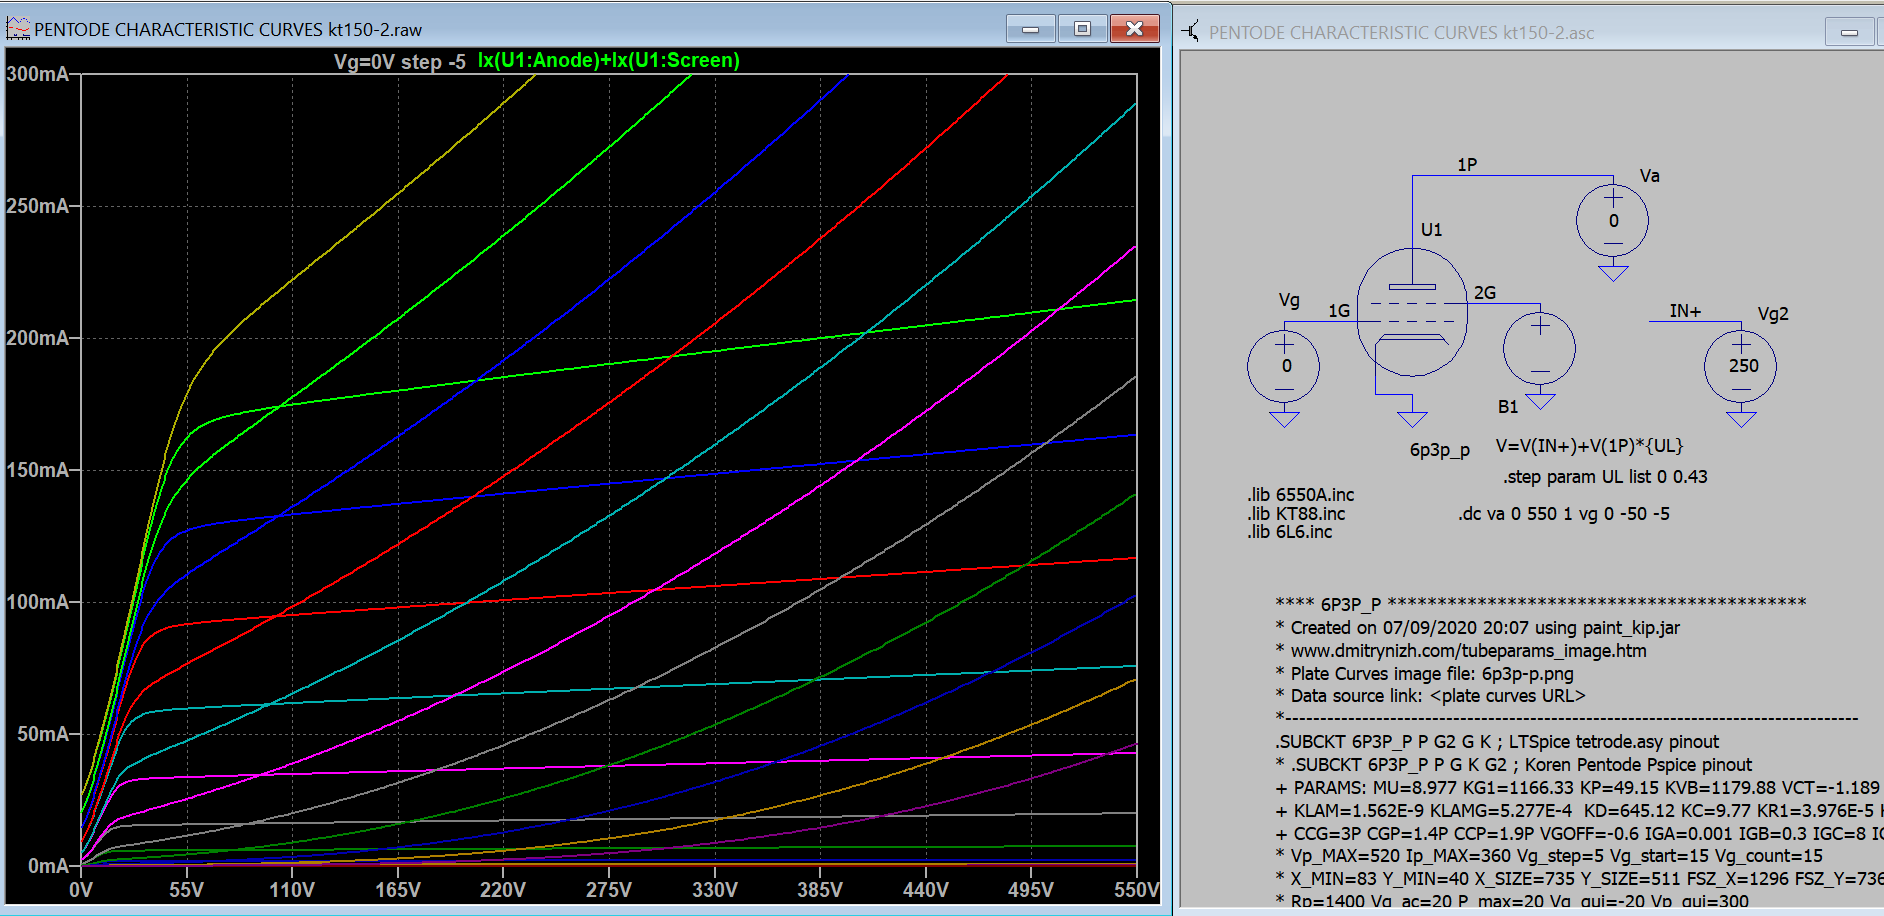Viewport: 1884px width, 916px height.
Task: Click the ground symbol below the Va source
Action: tap(1613, 271)
